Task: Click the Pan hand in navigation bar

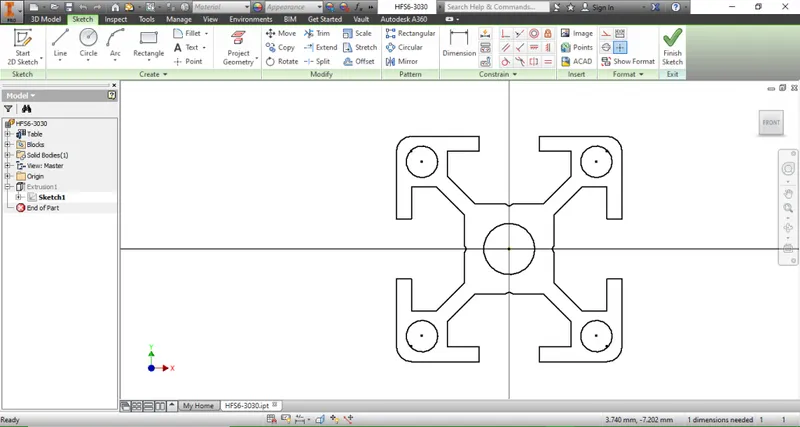Action: 788,193
